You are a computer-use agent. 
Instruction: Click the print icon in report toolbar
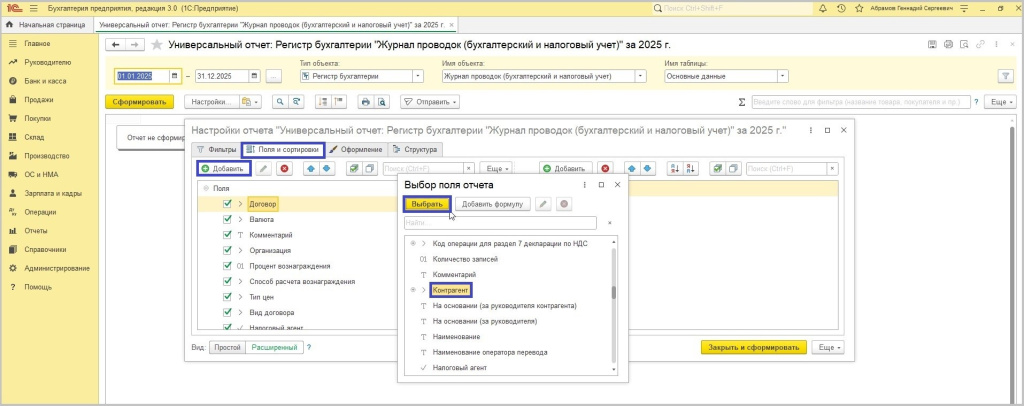(366, 102)
